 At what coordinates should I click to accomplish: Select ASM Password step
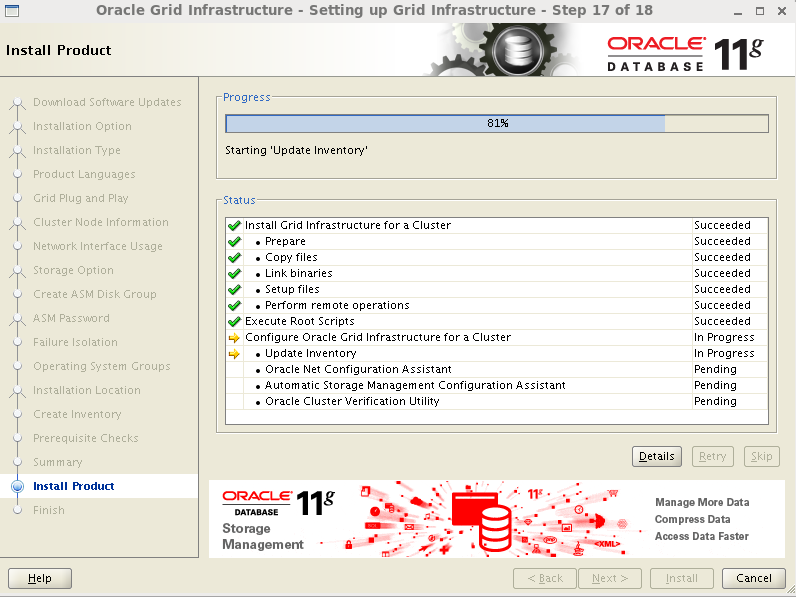tap(71, 318)
